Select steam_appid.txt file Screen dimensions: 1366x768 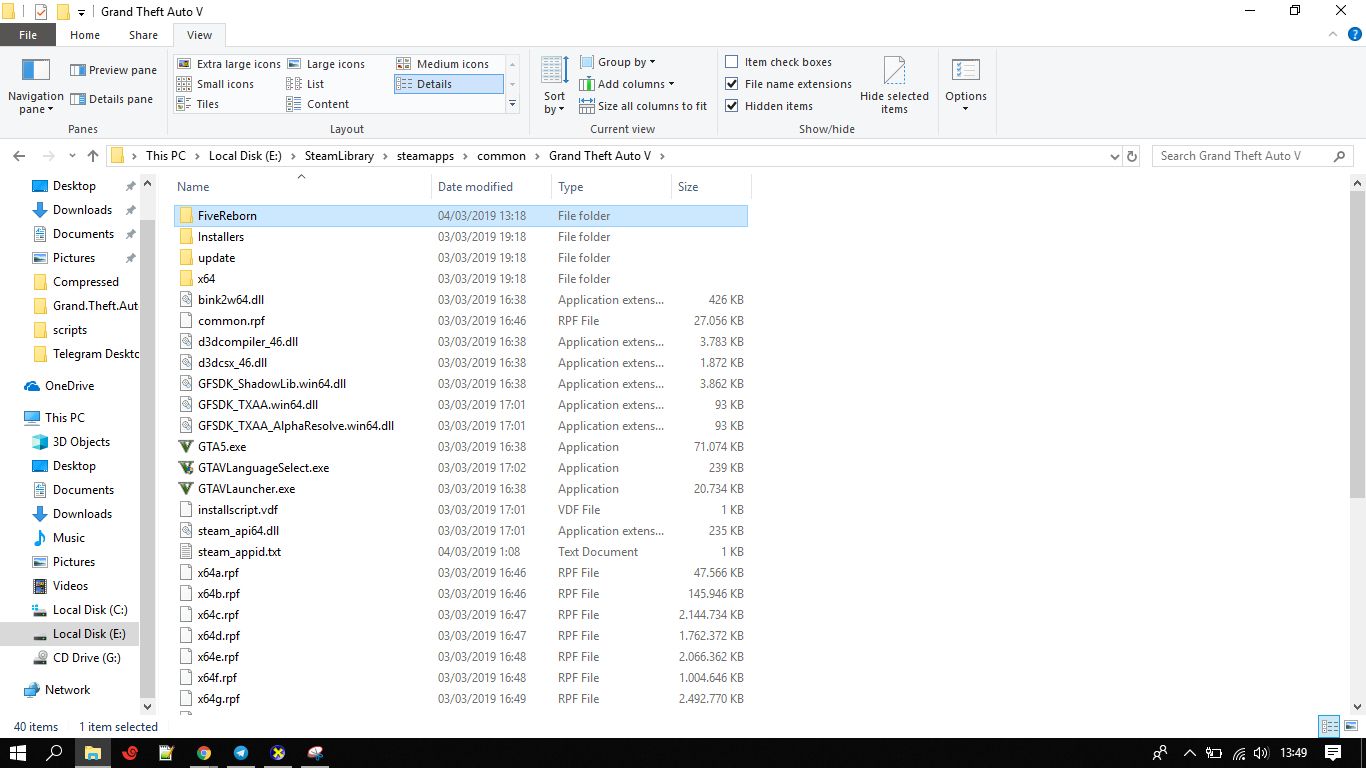(x=460, y=552)
